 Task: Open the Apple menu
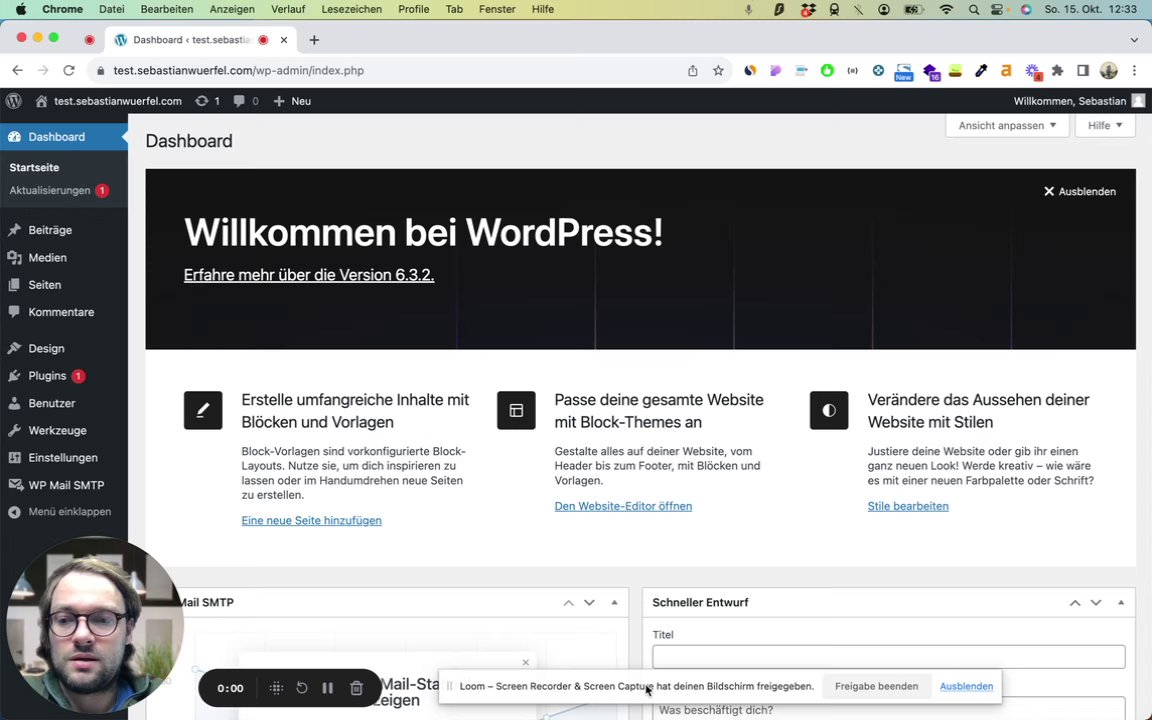coord(21,10)
